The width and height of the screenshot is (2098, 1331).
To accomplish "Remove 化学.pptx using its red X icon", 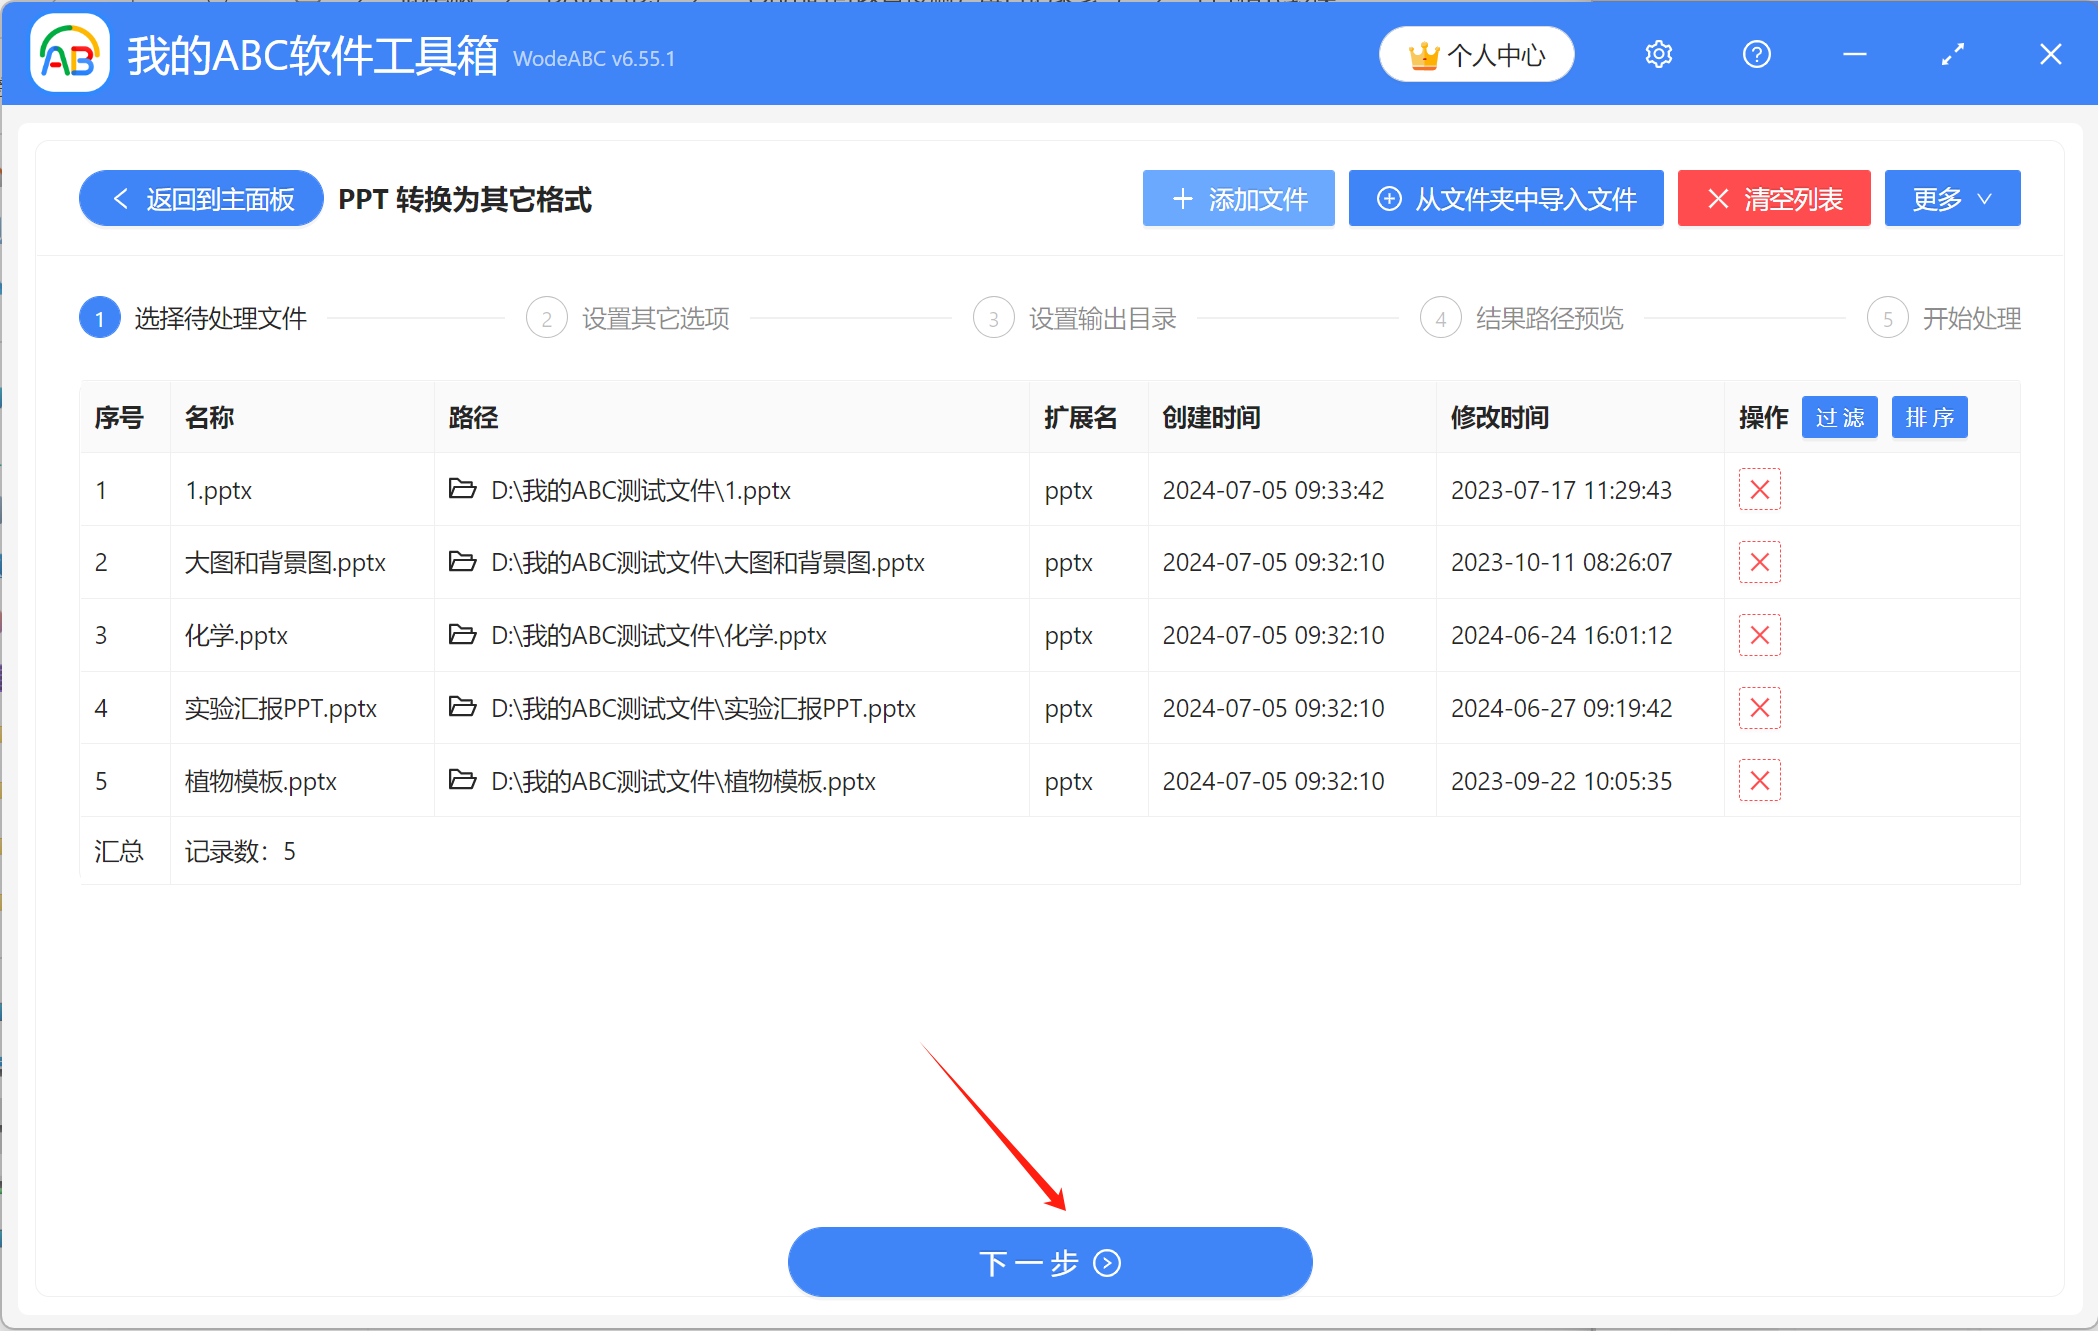I will (x=1759, y=635).
